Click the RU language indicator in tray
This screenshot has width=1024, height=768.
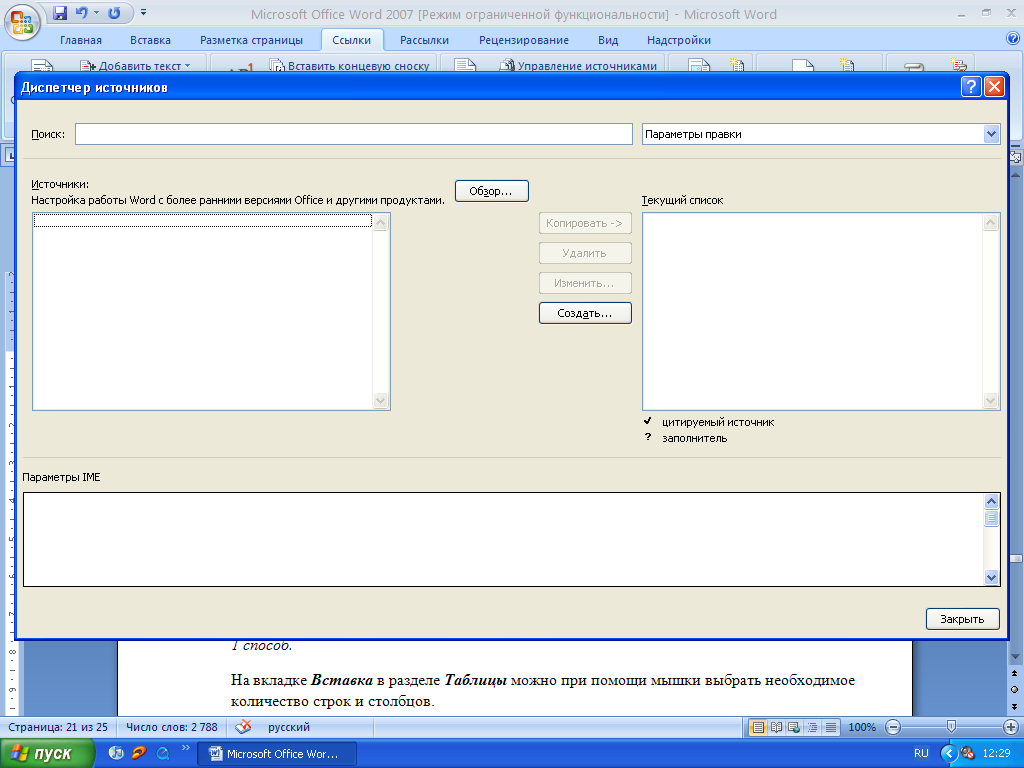point(921,753)
